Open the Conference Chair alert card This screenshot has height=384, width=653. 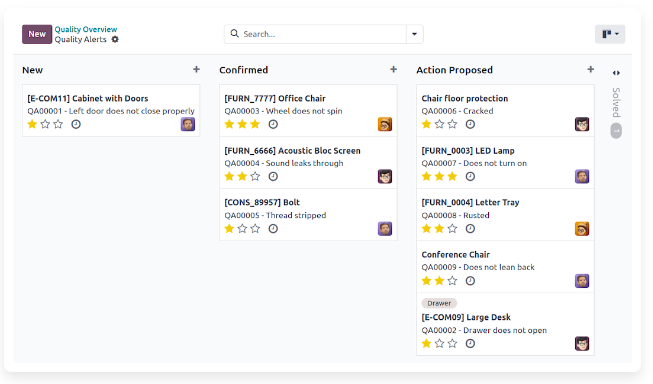point(505,267)
